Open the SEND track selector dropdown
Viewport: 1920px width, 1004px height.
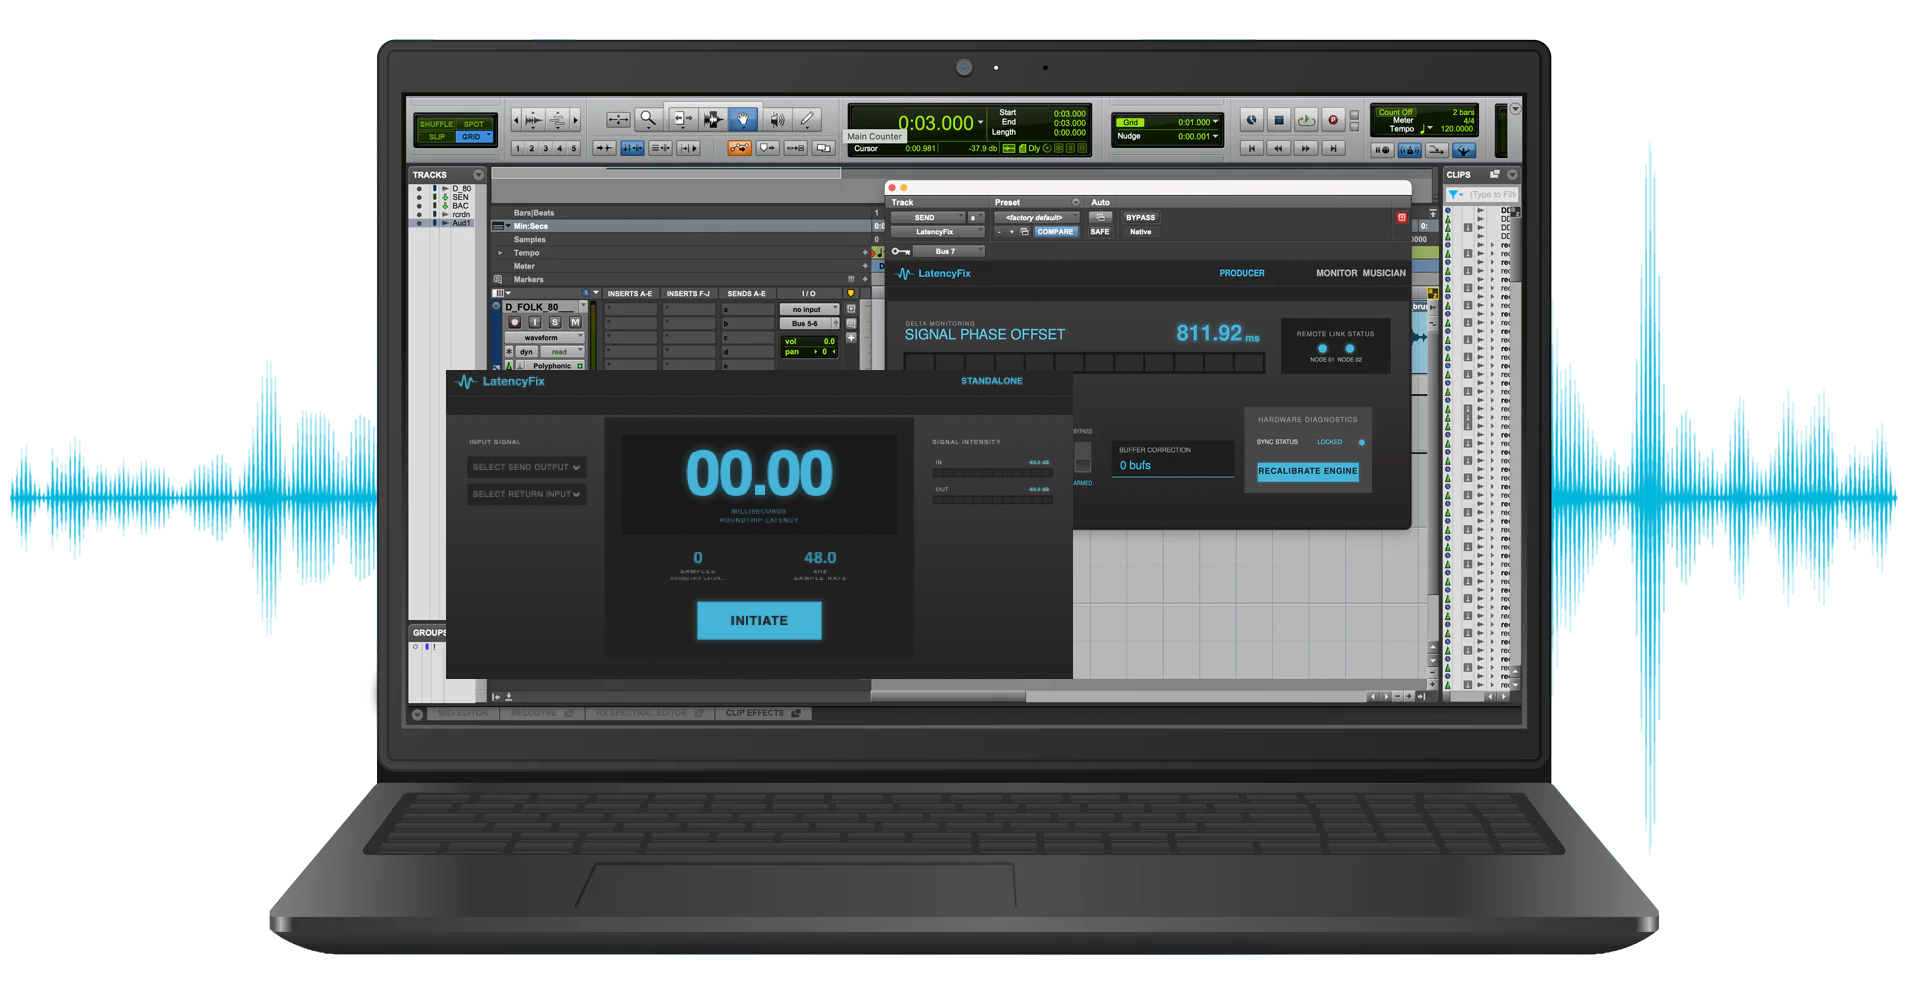tap(927, 217)
